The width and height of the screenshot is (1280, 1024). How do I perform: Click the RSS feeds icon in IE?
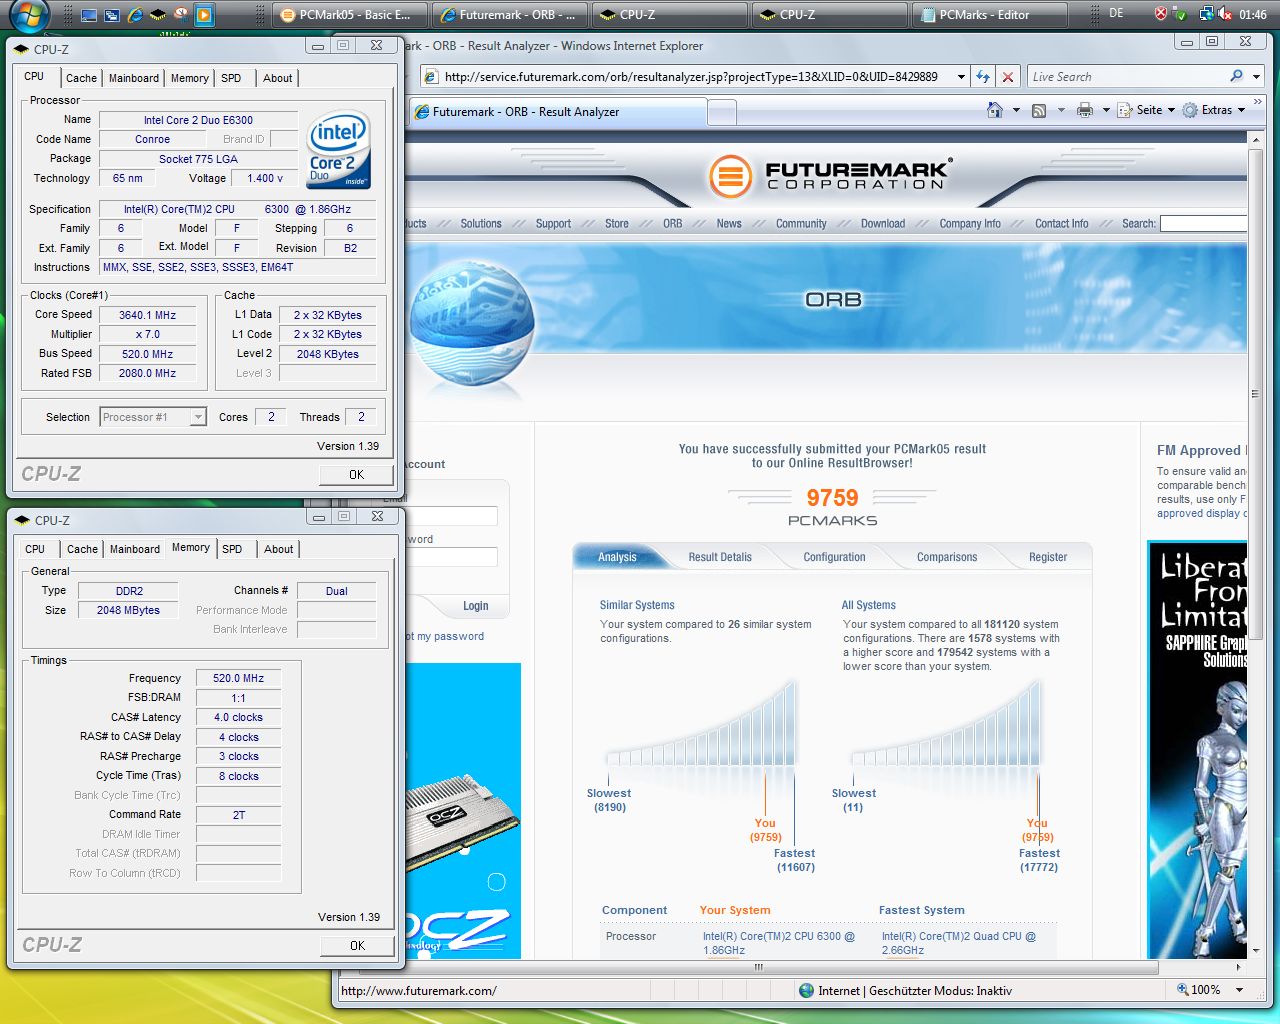coord(1039,111)
